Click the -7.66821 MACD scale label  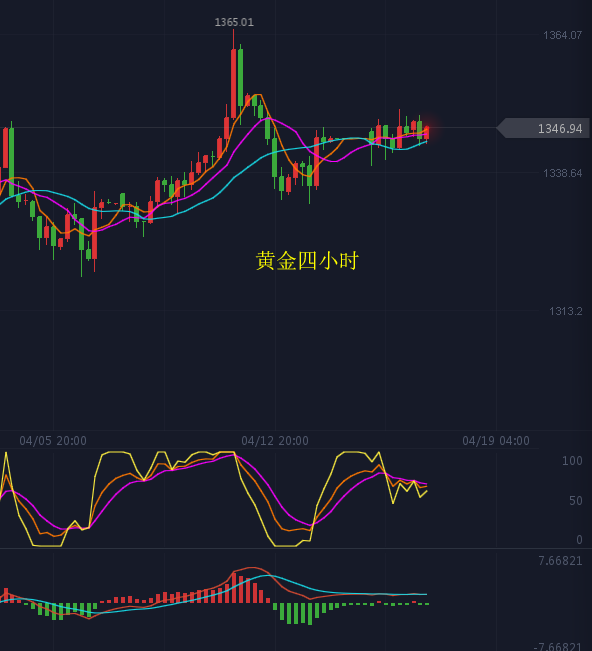click(558, 646)
